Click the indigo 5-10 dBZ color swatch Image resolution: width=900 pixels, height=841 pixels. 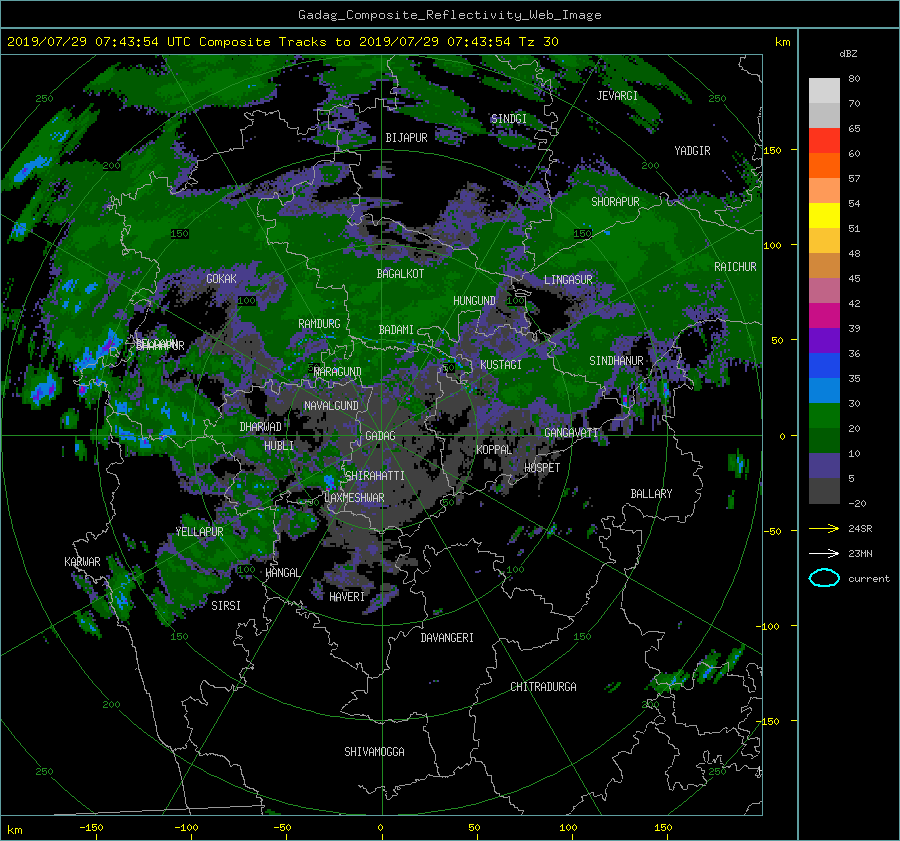[824, 466]
